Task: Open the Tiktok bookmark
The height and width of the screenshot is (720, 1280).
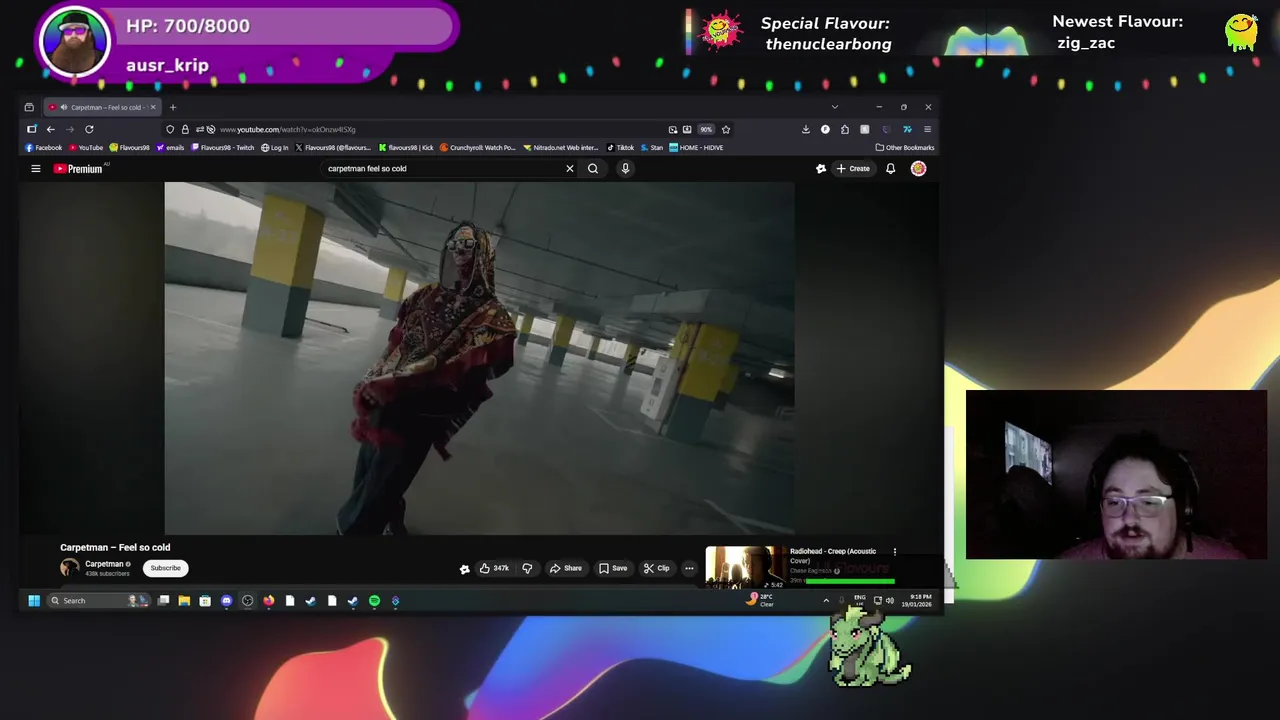Action: 621,147
